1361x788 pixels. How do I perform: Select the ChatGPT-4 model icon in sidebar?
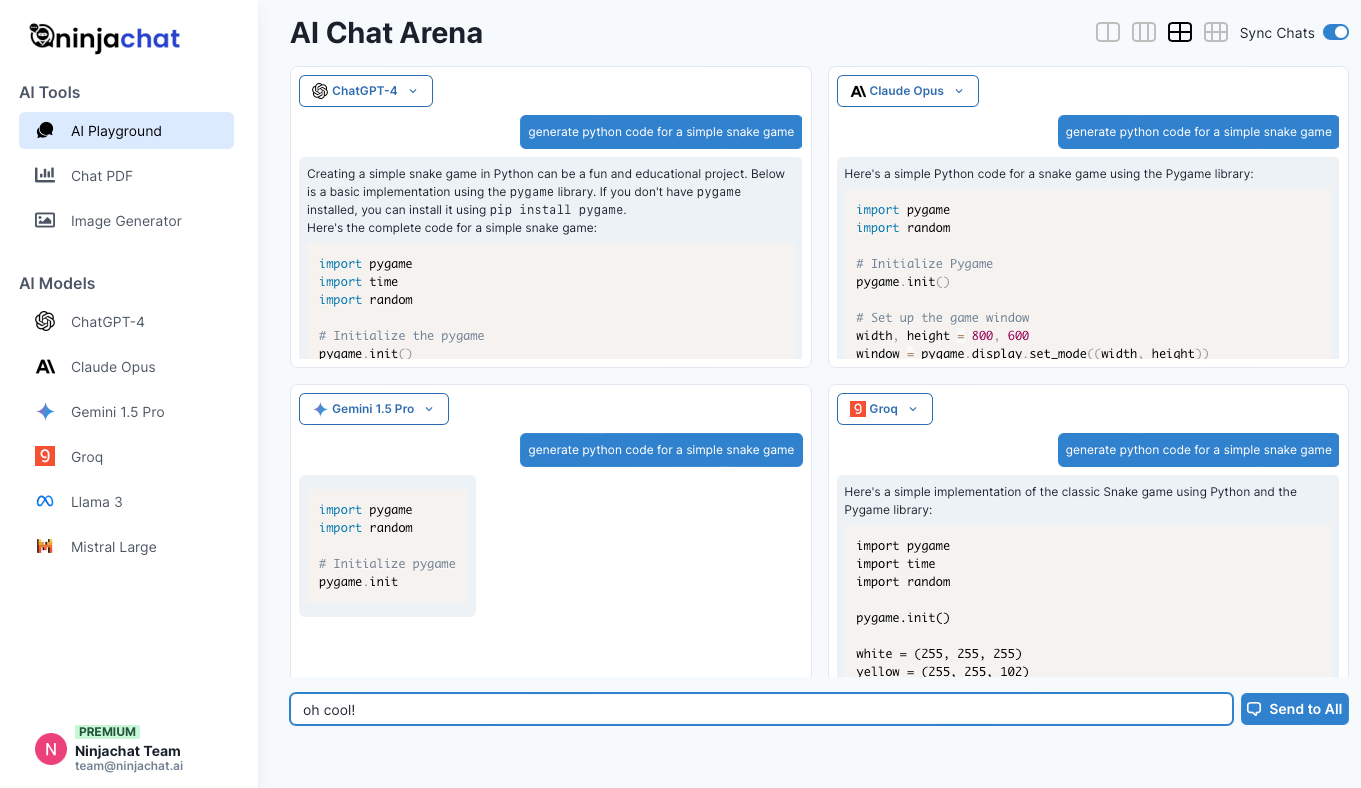coord(45,321)
